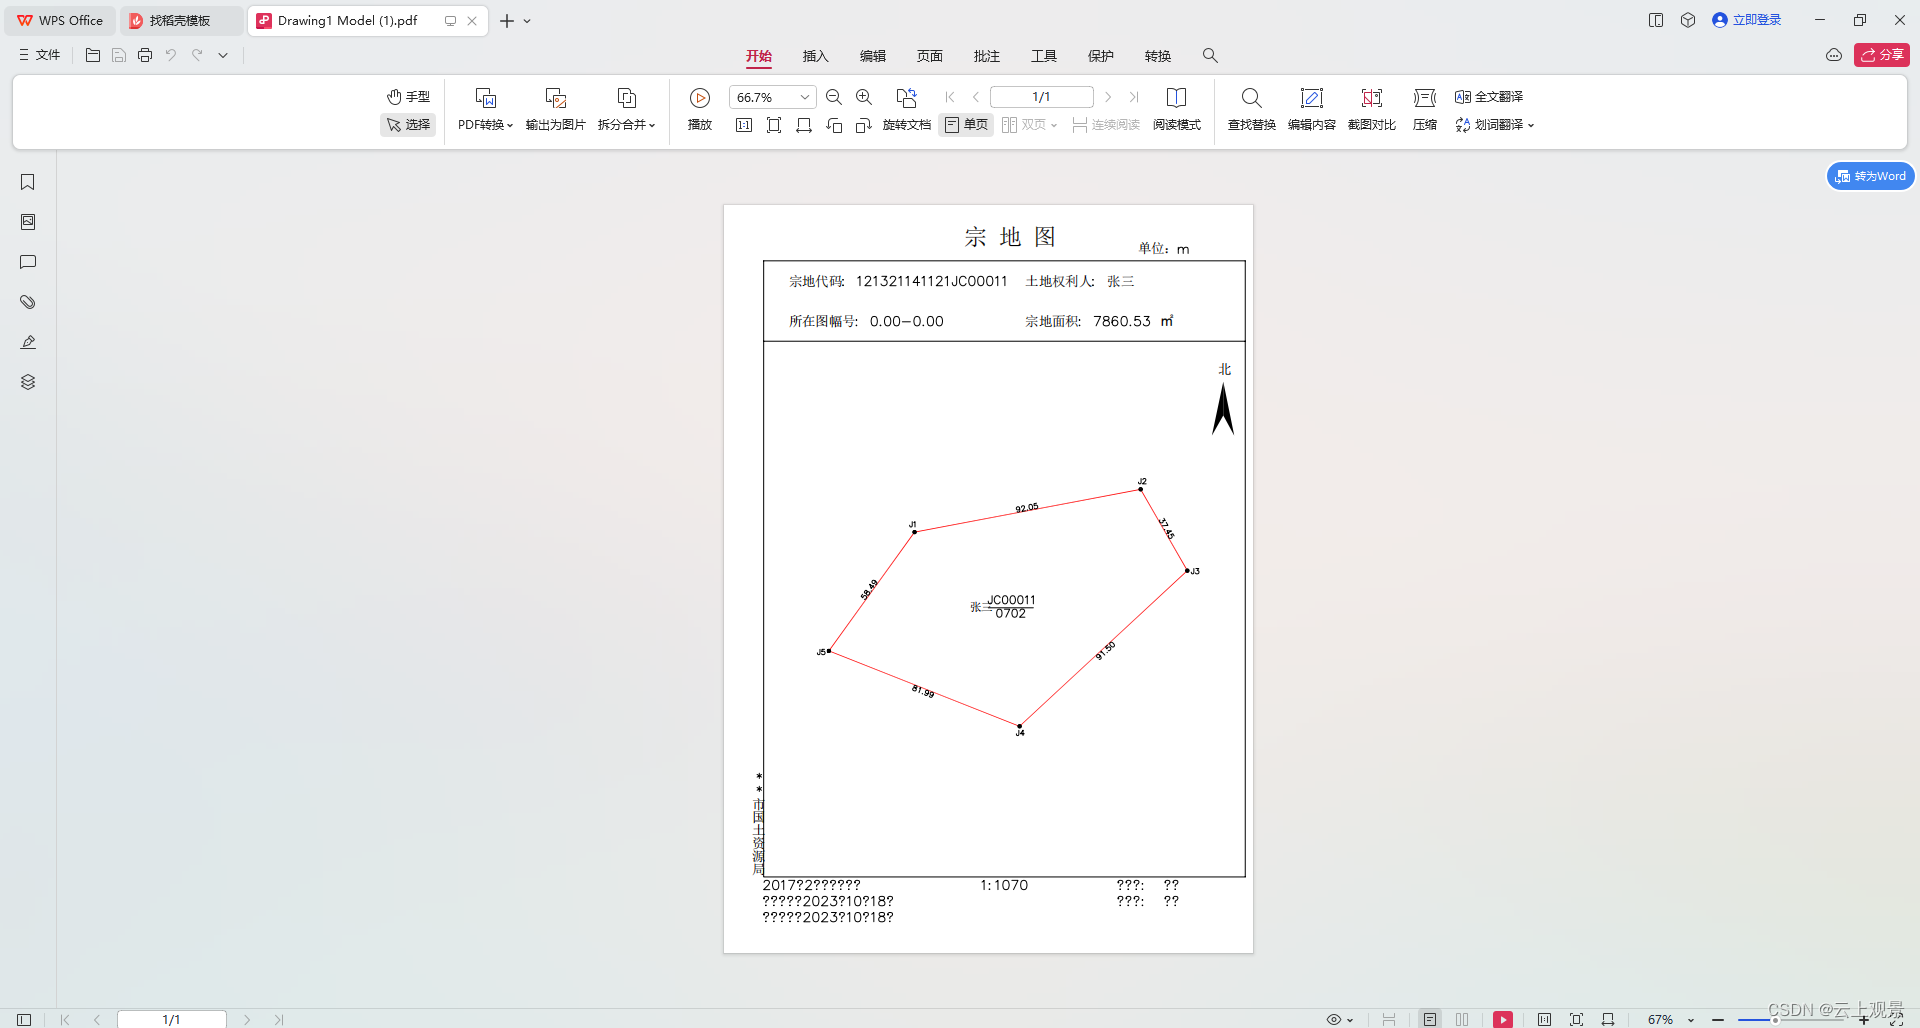
Task: Go to next page arrow in ribbon
Action: [1108, 97]
